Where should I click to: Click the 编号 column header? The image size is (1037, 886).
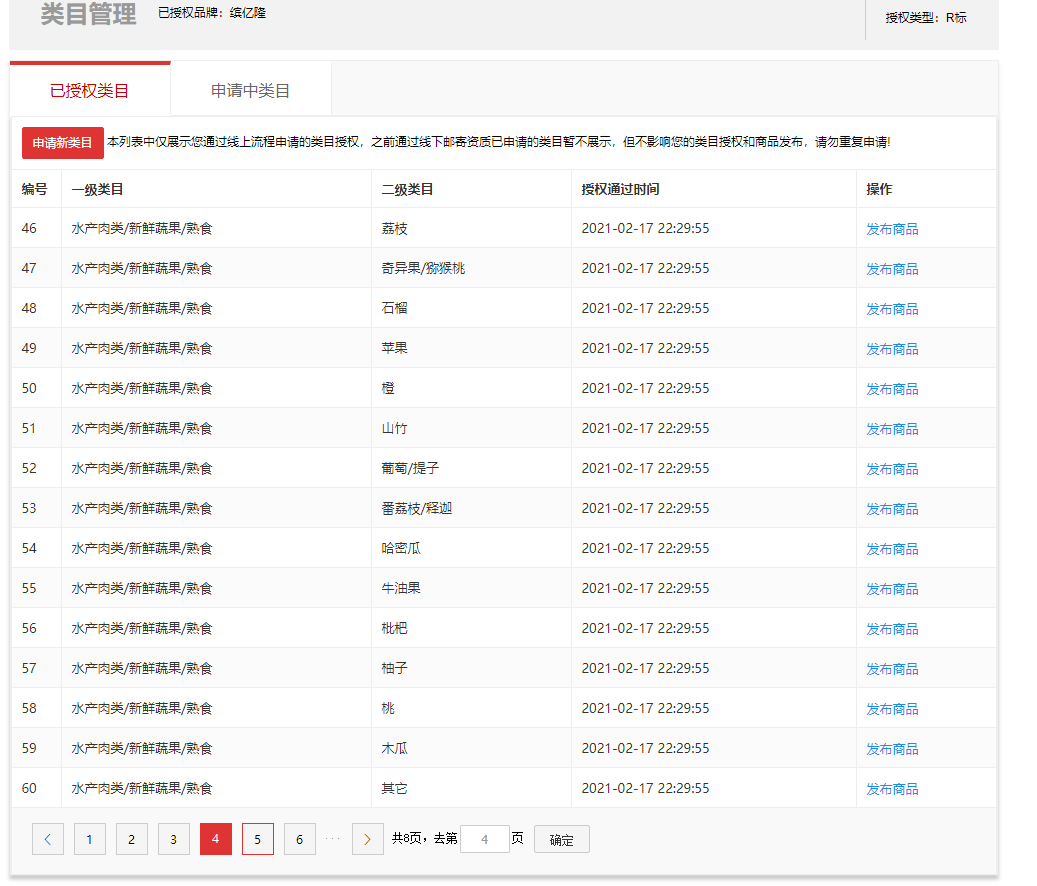point(34,189)
